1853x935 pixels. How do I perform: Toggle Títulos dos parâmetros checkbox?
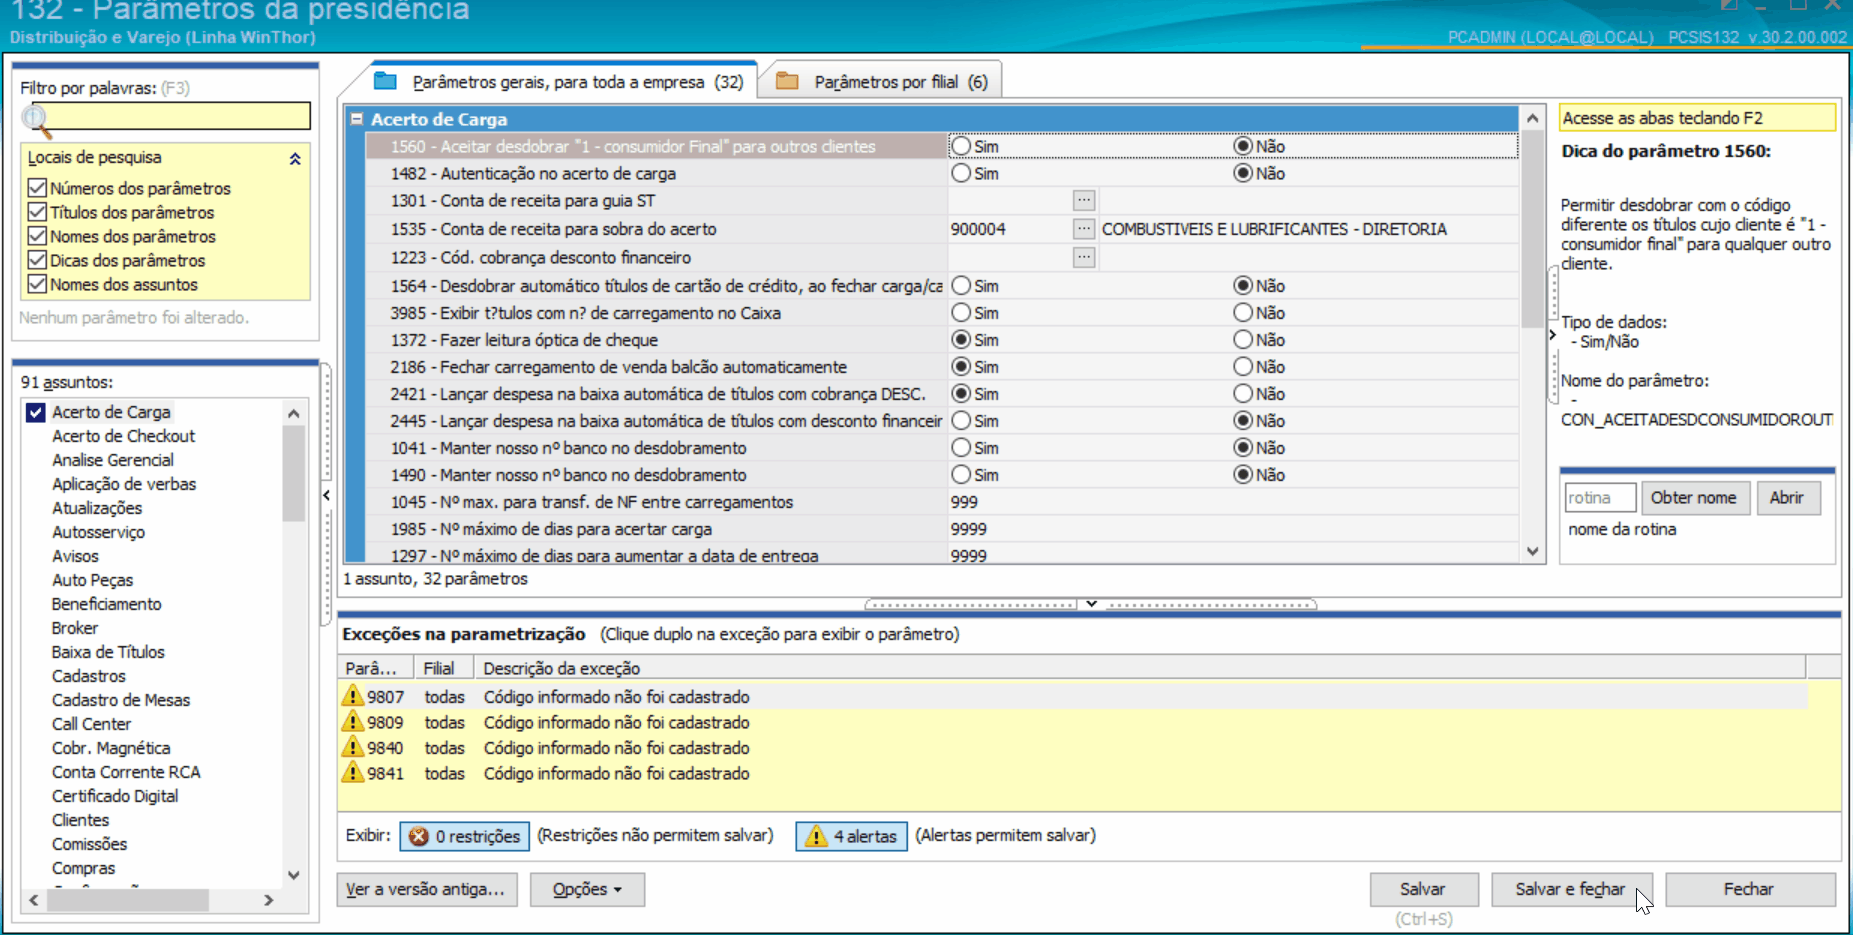[x=38, y=212]
